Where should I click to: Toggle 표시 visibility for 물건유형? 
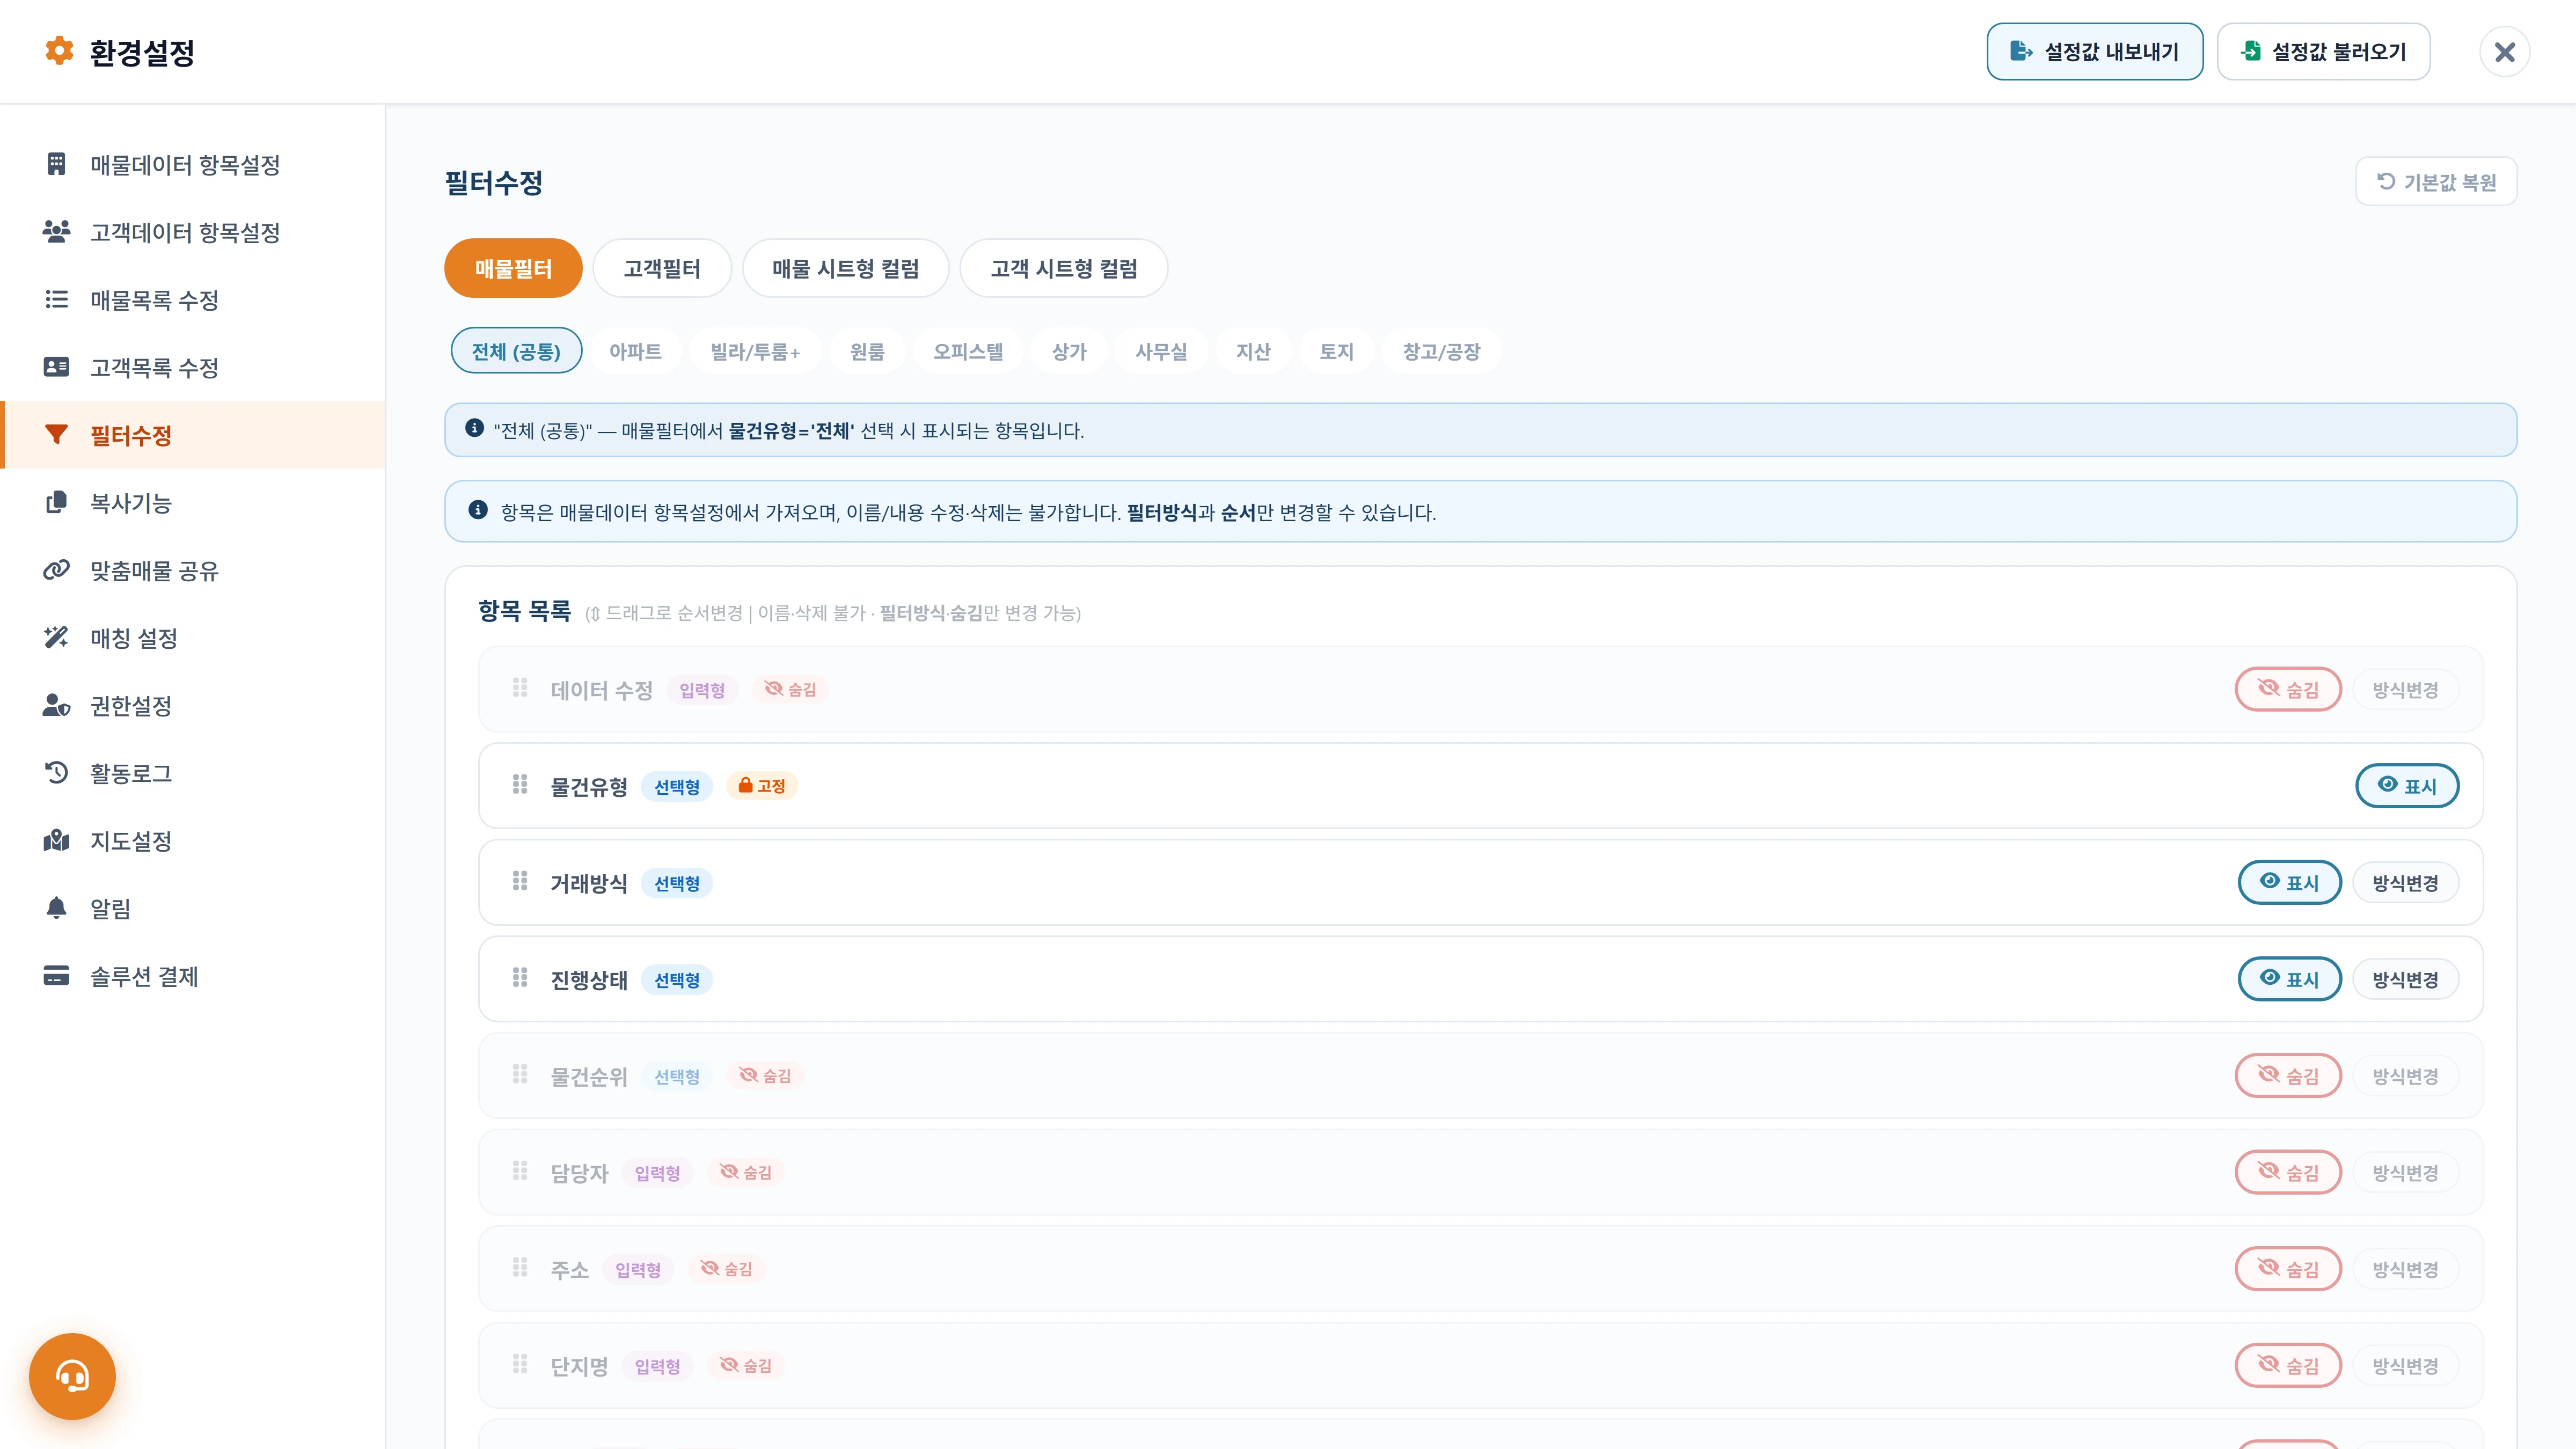2407,785
